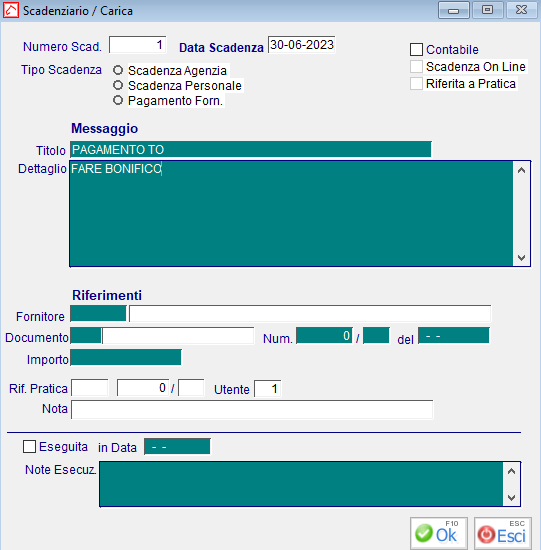The width and height of the screenshot is (541, 550).
Task: Click the Note Esecuz. scroll up arrow
Action: (x=512, y=471)
